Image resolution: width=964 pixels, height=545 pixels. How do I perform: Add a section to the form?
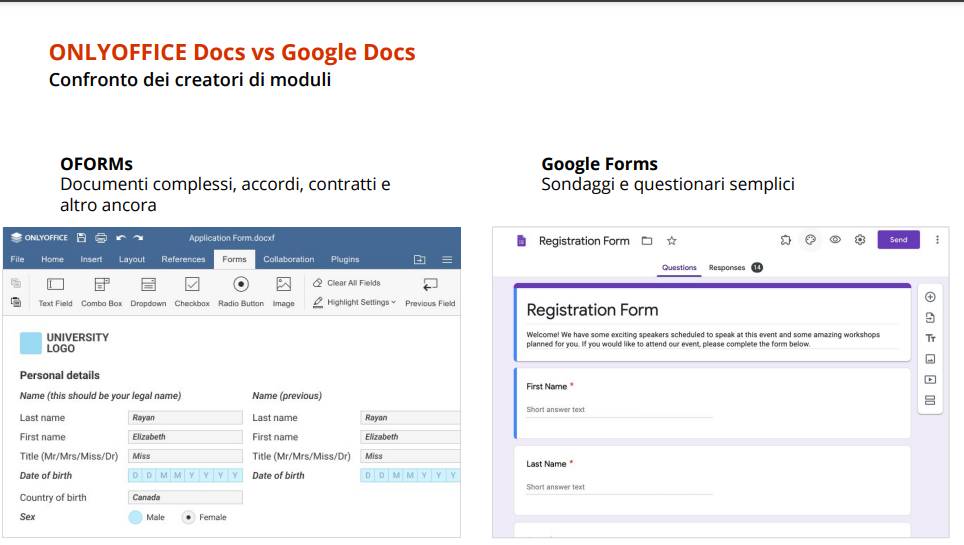coord(930,400)
